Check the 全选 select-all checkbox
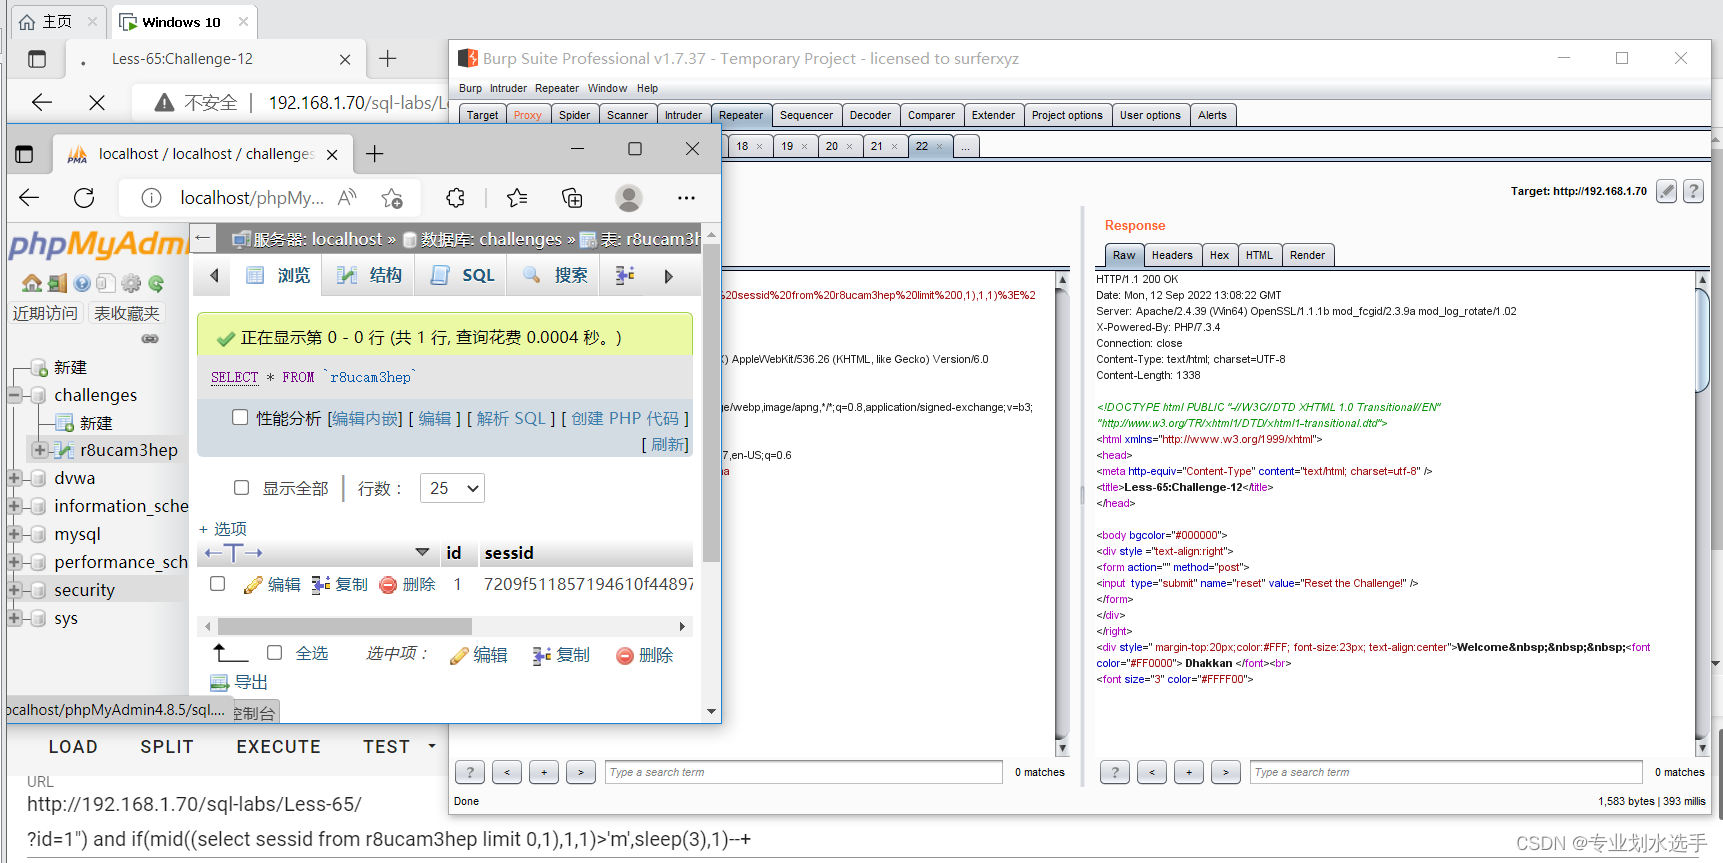 click(274, 652)
